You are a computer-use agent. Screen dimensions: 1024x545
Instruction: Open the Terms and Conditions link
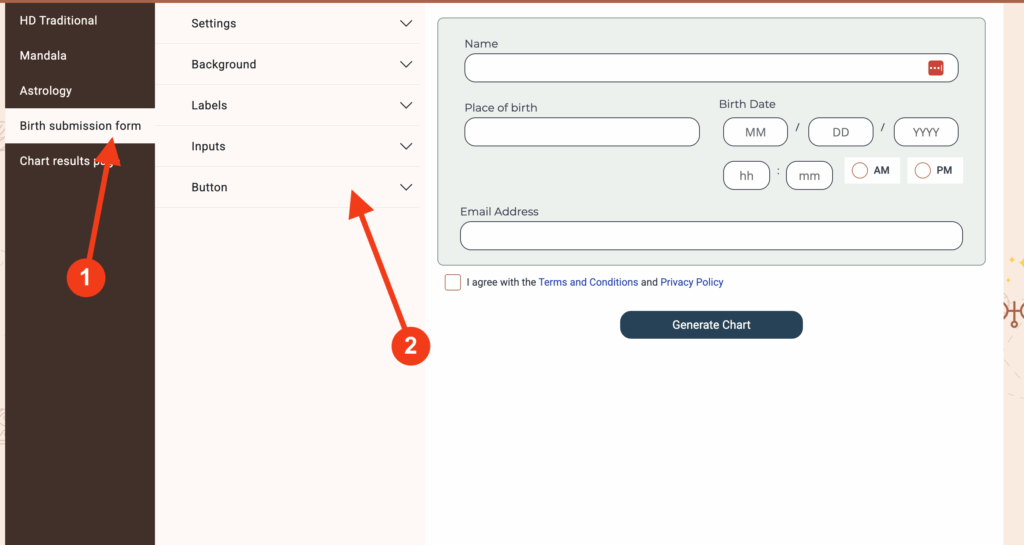tap(588, 282)
